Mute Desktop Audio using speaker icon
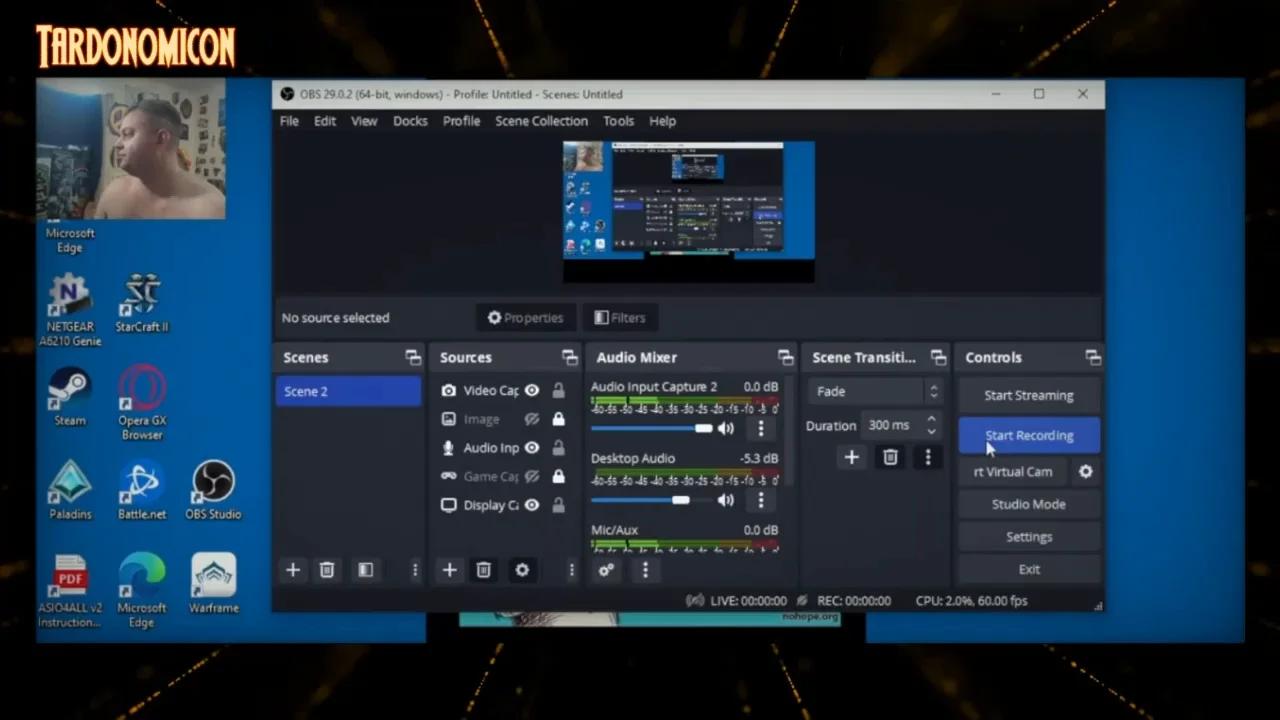Viewport: 1280px width, 720px height. pyautogui.click(x=725, y=500)
